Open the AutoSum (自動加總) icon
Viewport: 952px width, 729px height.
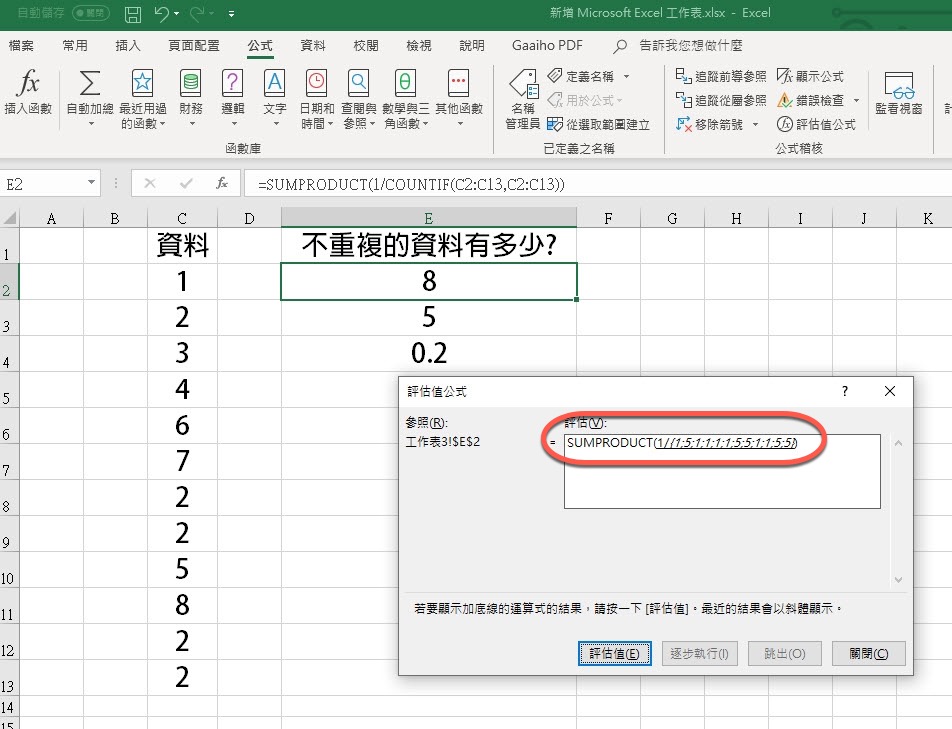point(90,85)
